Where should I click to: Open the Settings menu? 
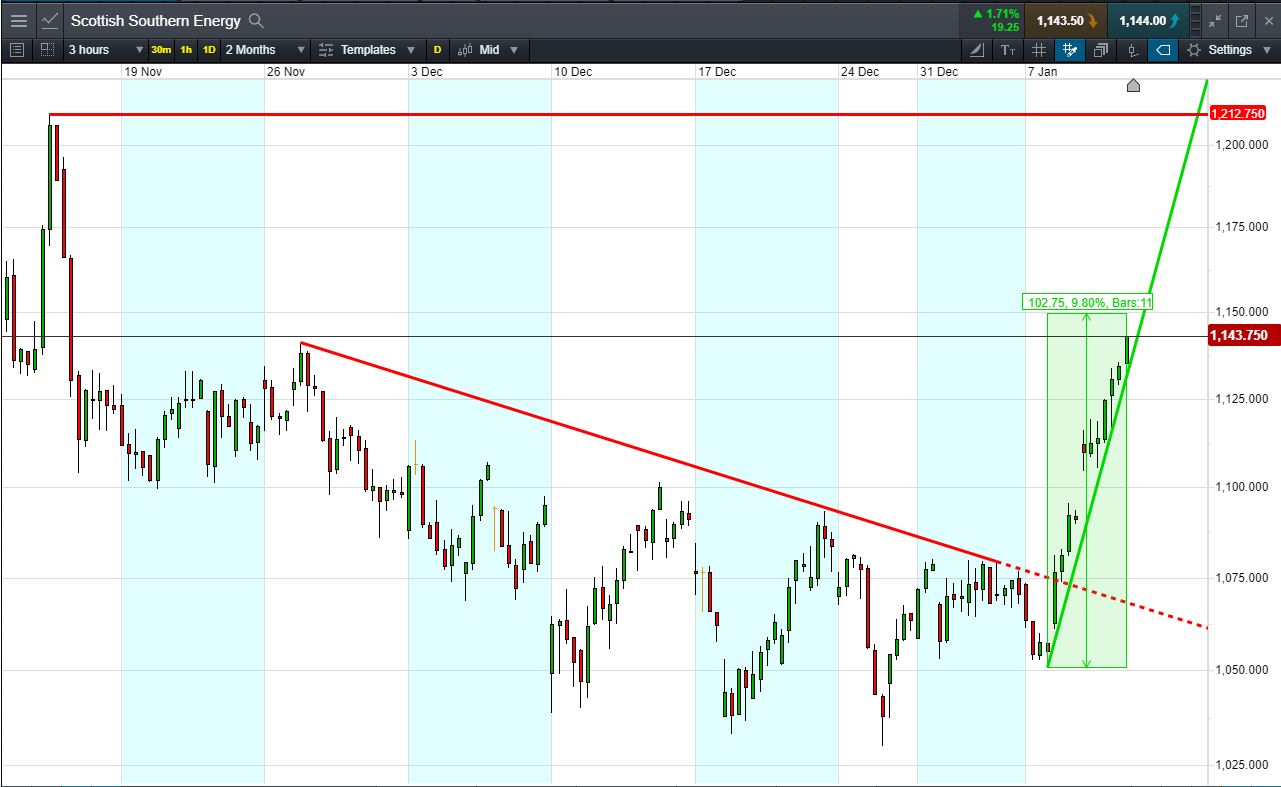tap(1220, 50)
